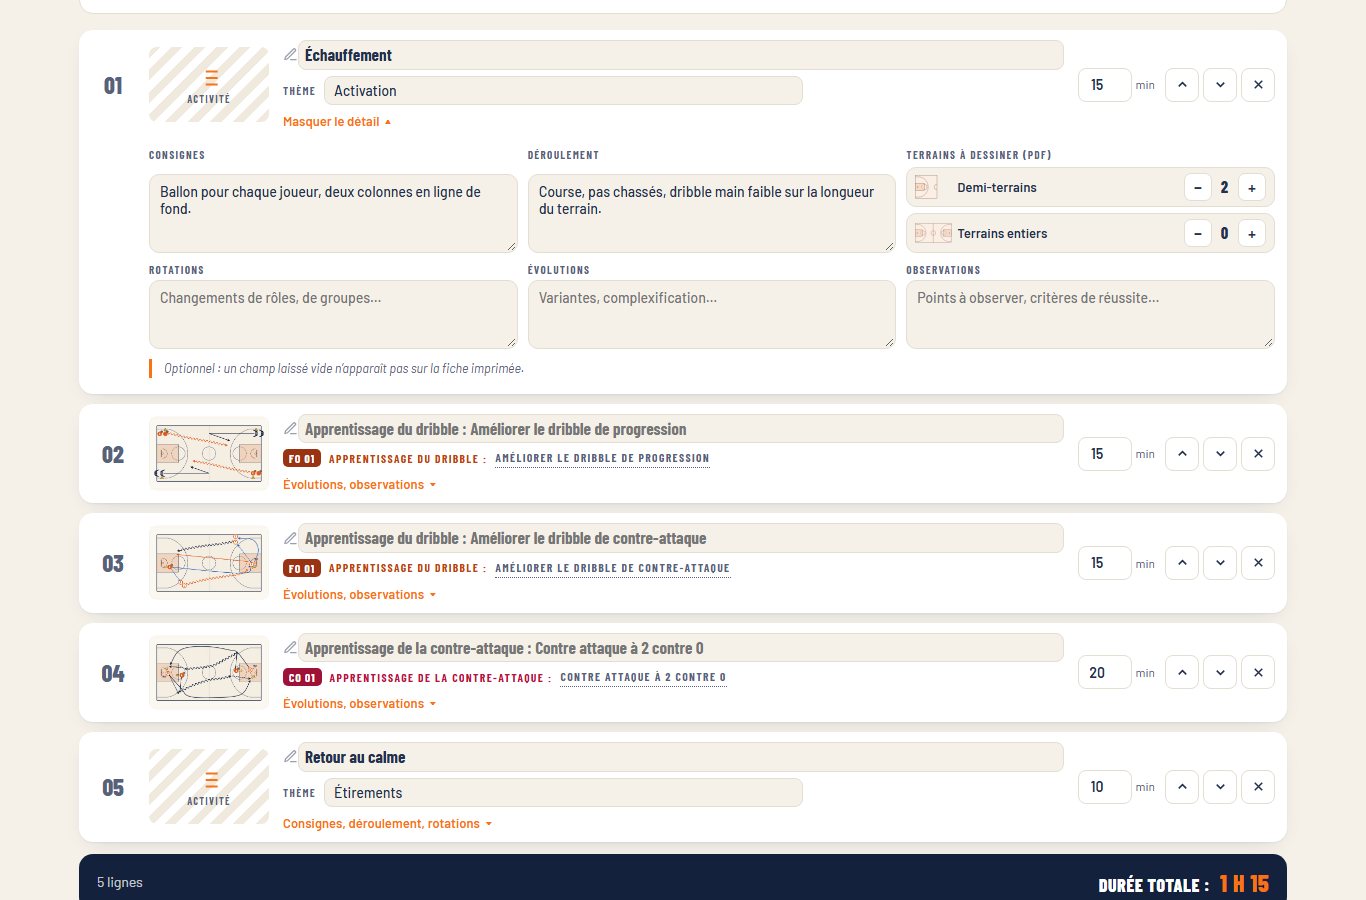Move Retour au calme activity up
1366x900 pixels.
pyautogui.click(x=1182, y=787)
